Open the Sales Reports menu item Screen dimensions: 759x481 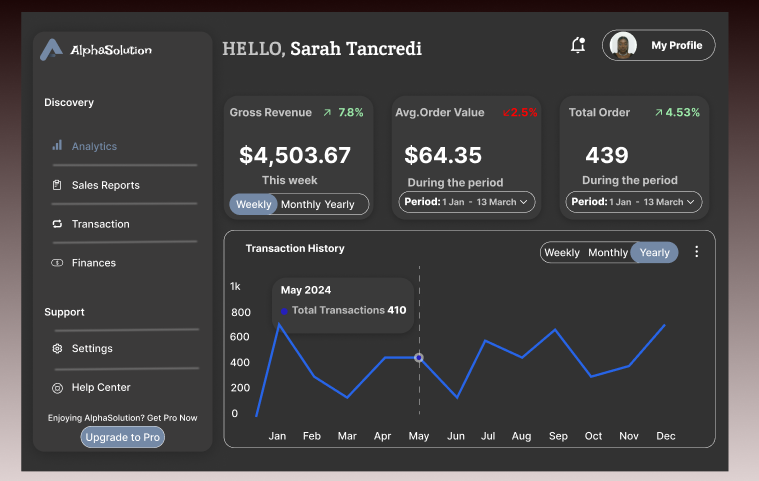point(105,185)
